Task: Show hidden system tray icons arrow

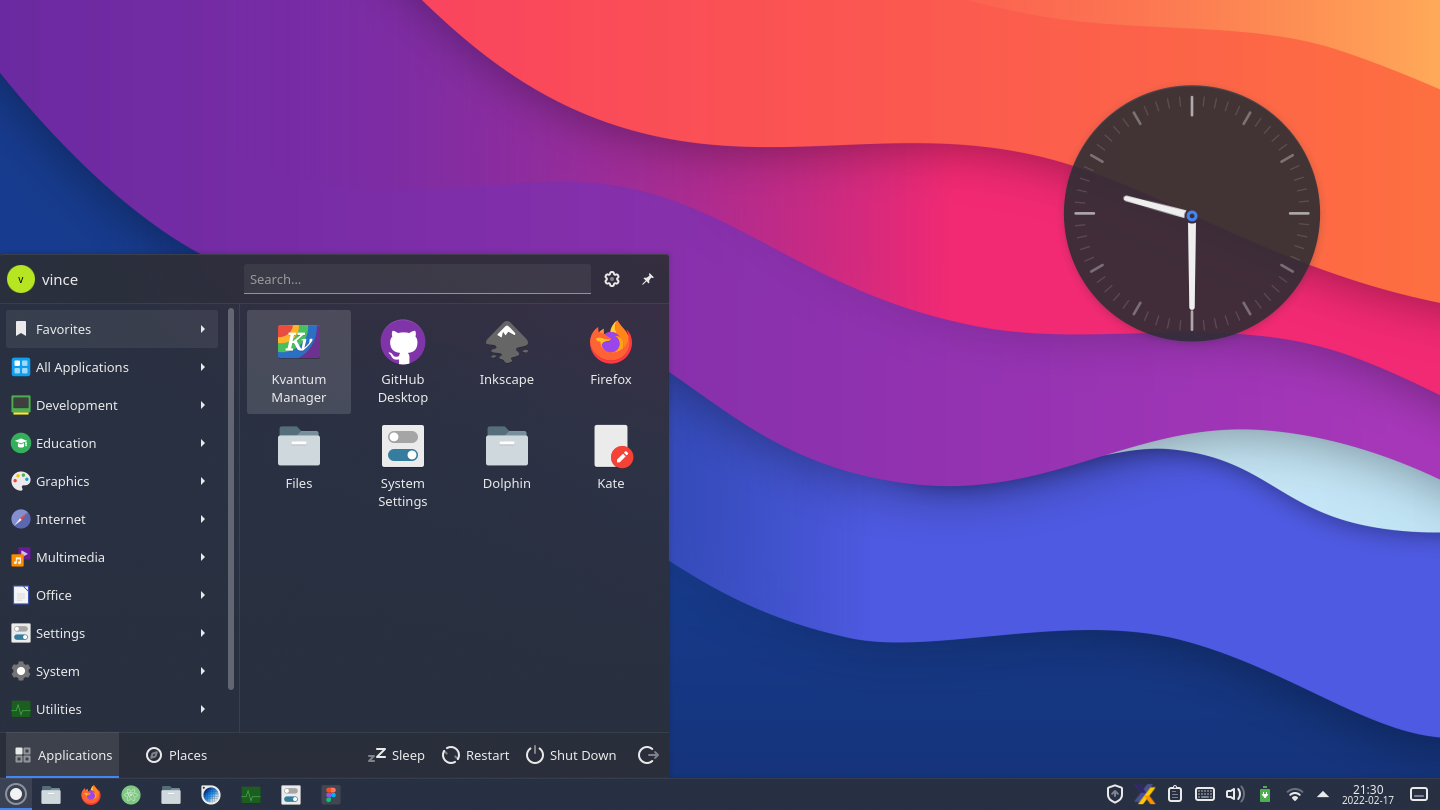Action: (x=1323, y=794)
